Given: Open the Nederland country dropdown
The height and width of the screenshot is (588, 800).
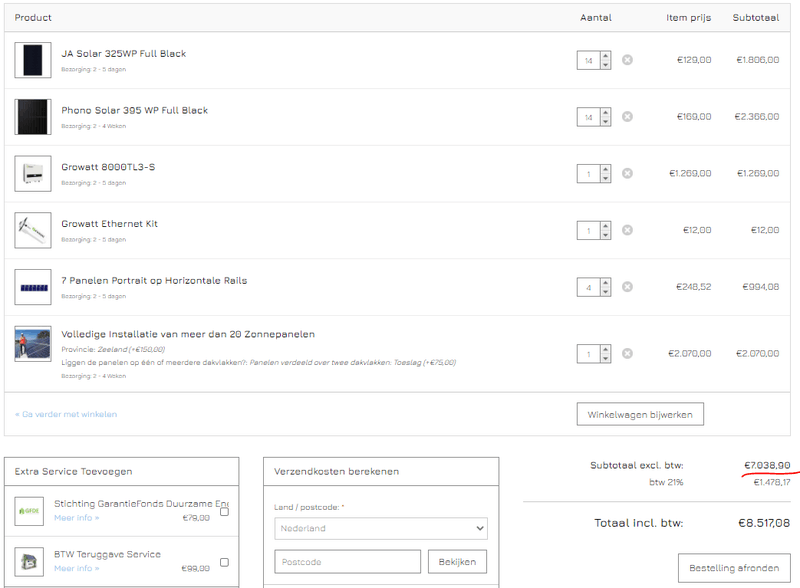Looking at the screenshot, I should point(380,528).
